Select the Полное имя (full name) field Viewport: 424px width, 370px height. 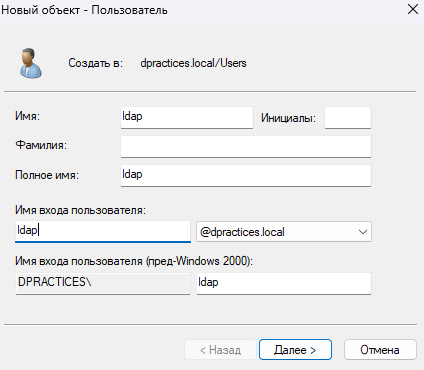[246, 175]
